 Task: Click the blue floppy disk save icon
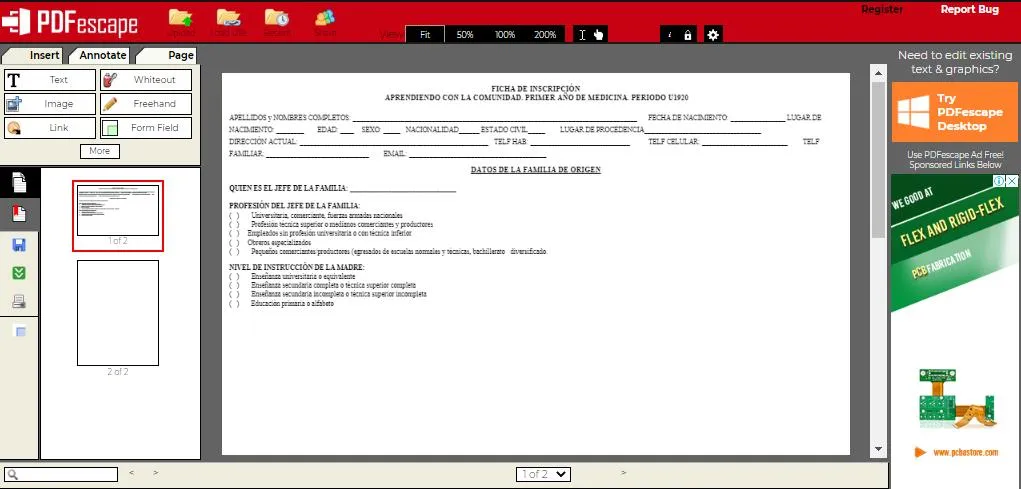(x=20, y=245)
